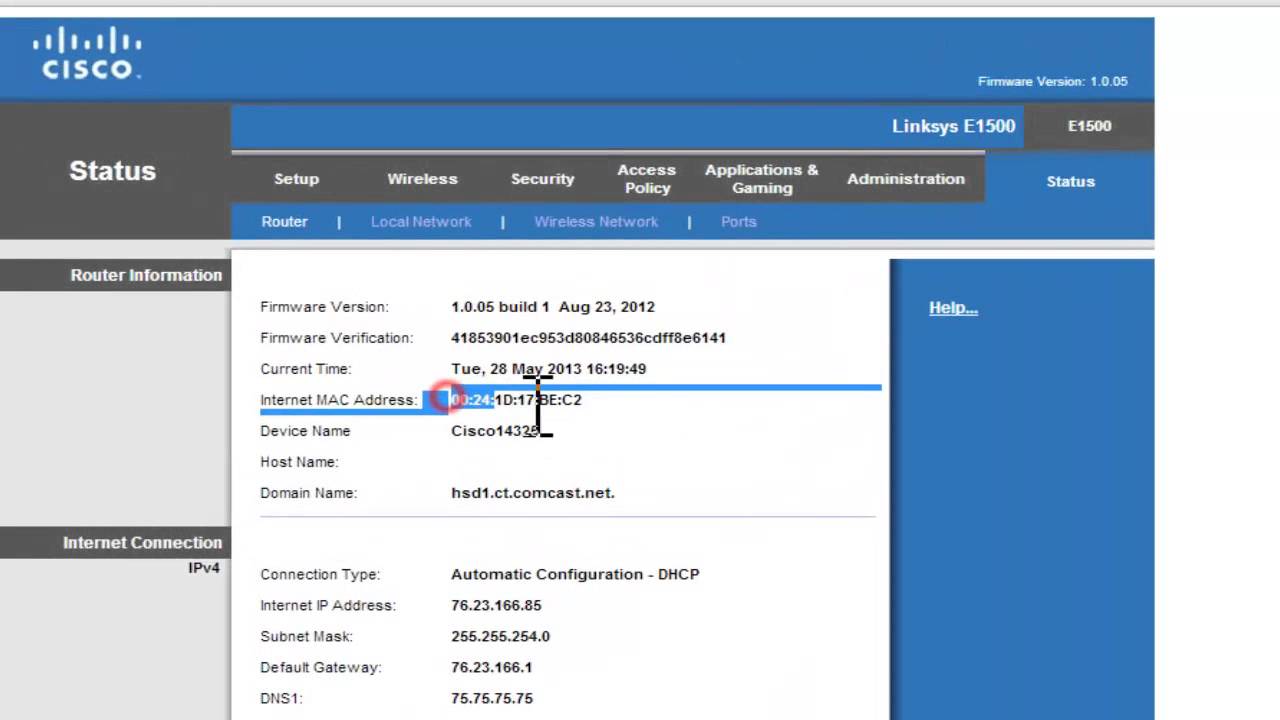Click the Domain Name: label
The width and height of the screenshot is (1280, 720).
308,493
